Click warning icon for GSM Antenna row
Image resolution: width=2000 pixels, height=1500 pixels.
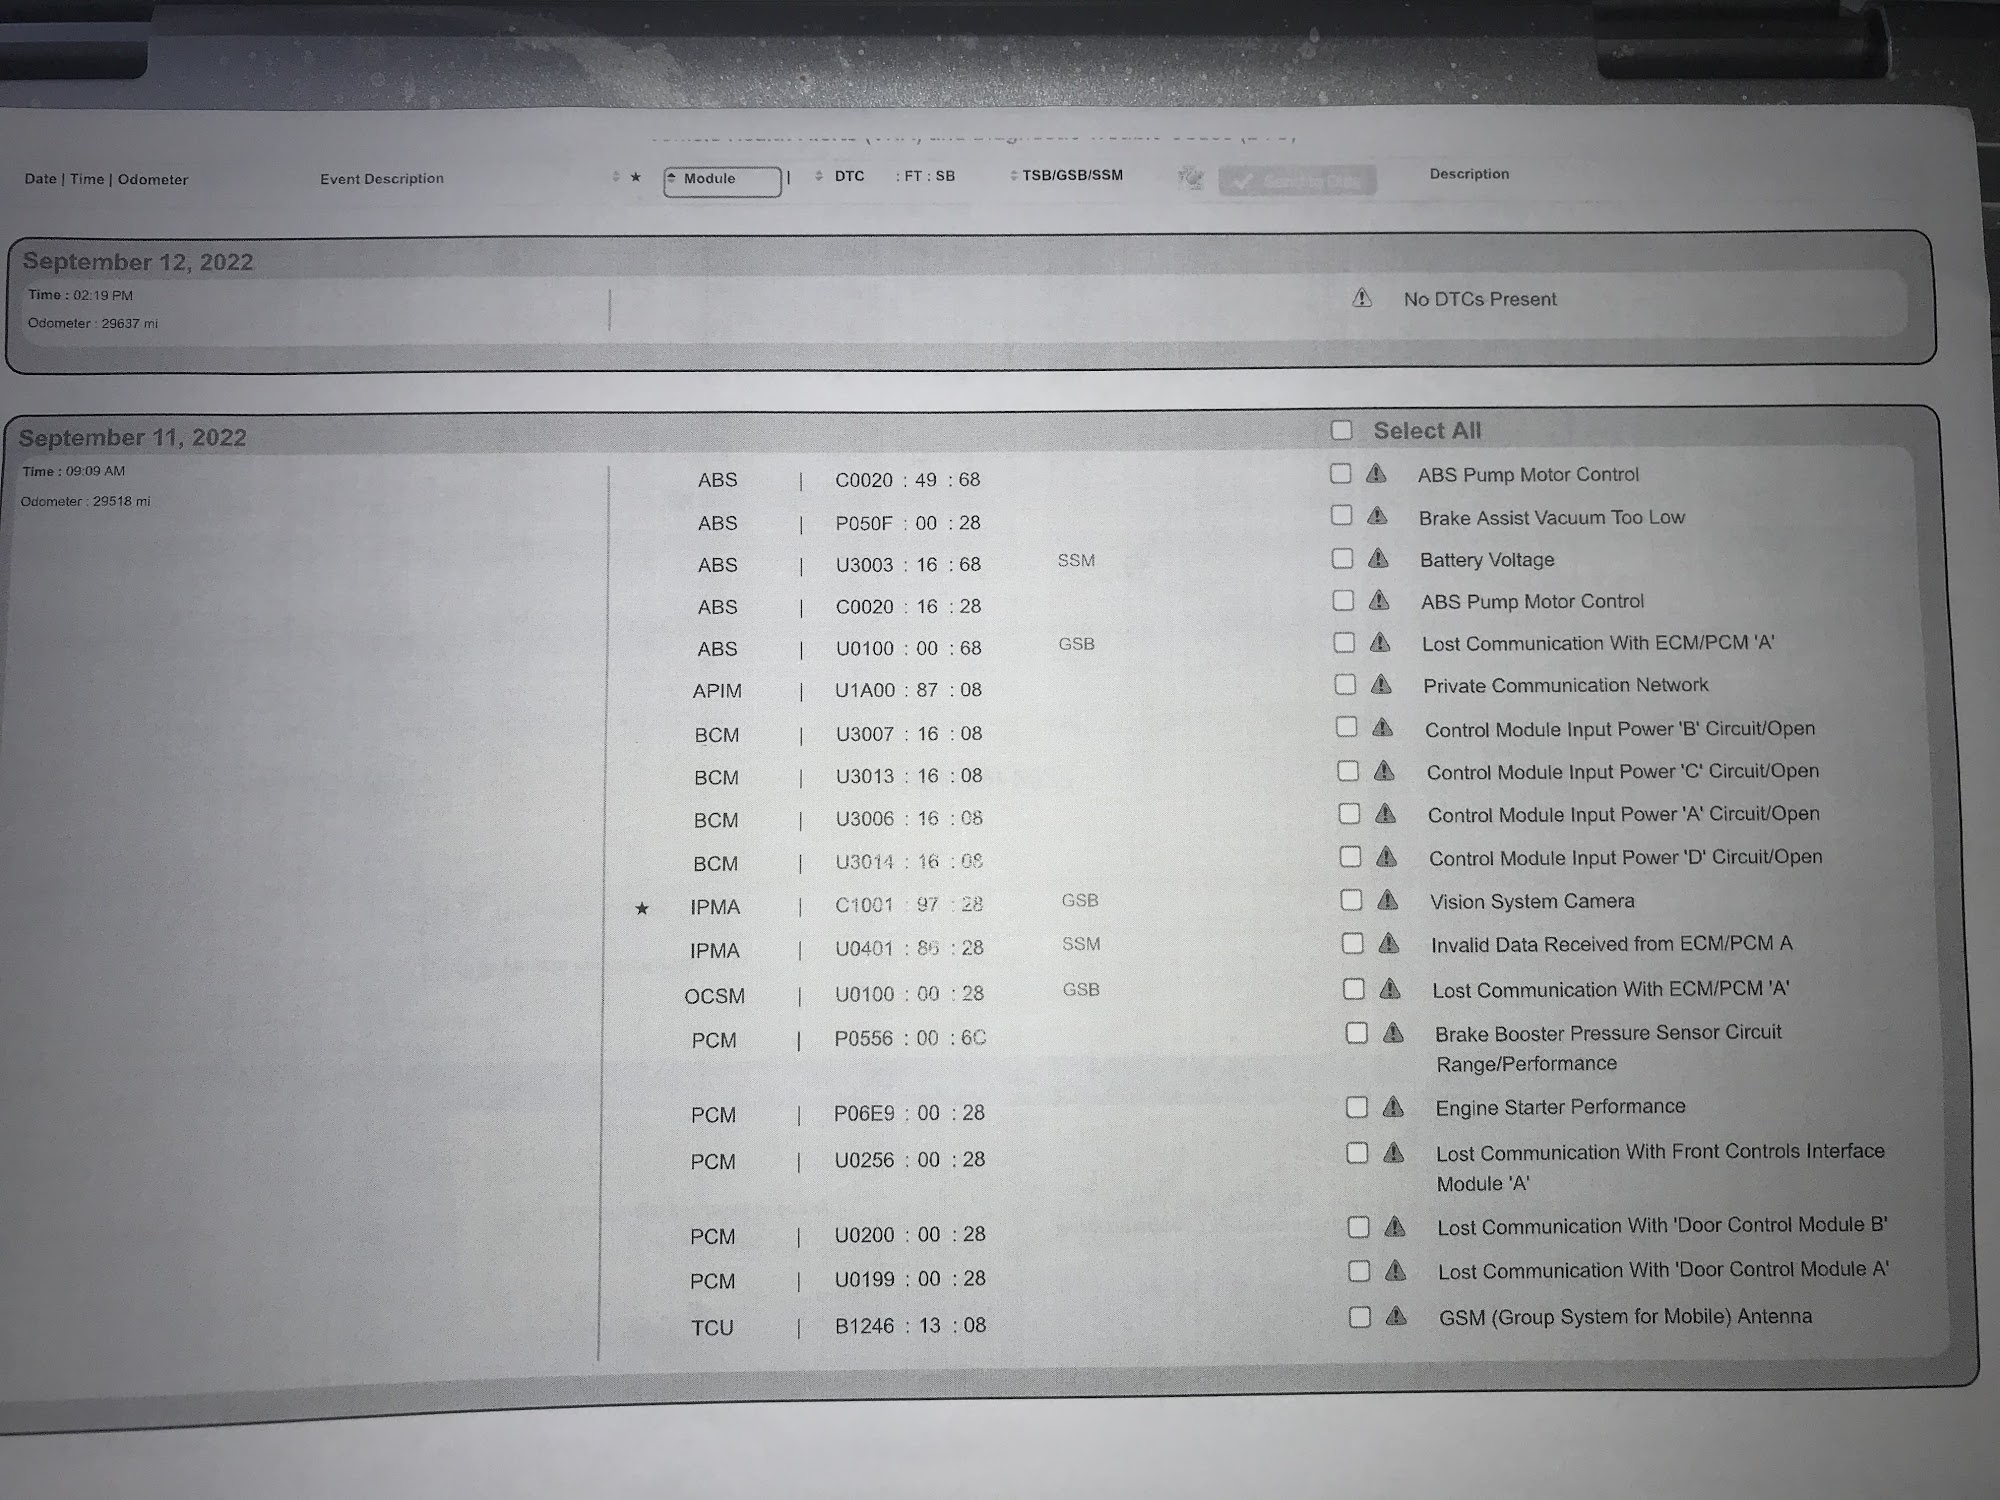1396,1316
